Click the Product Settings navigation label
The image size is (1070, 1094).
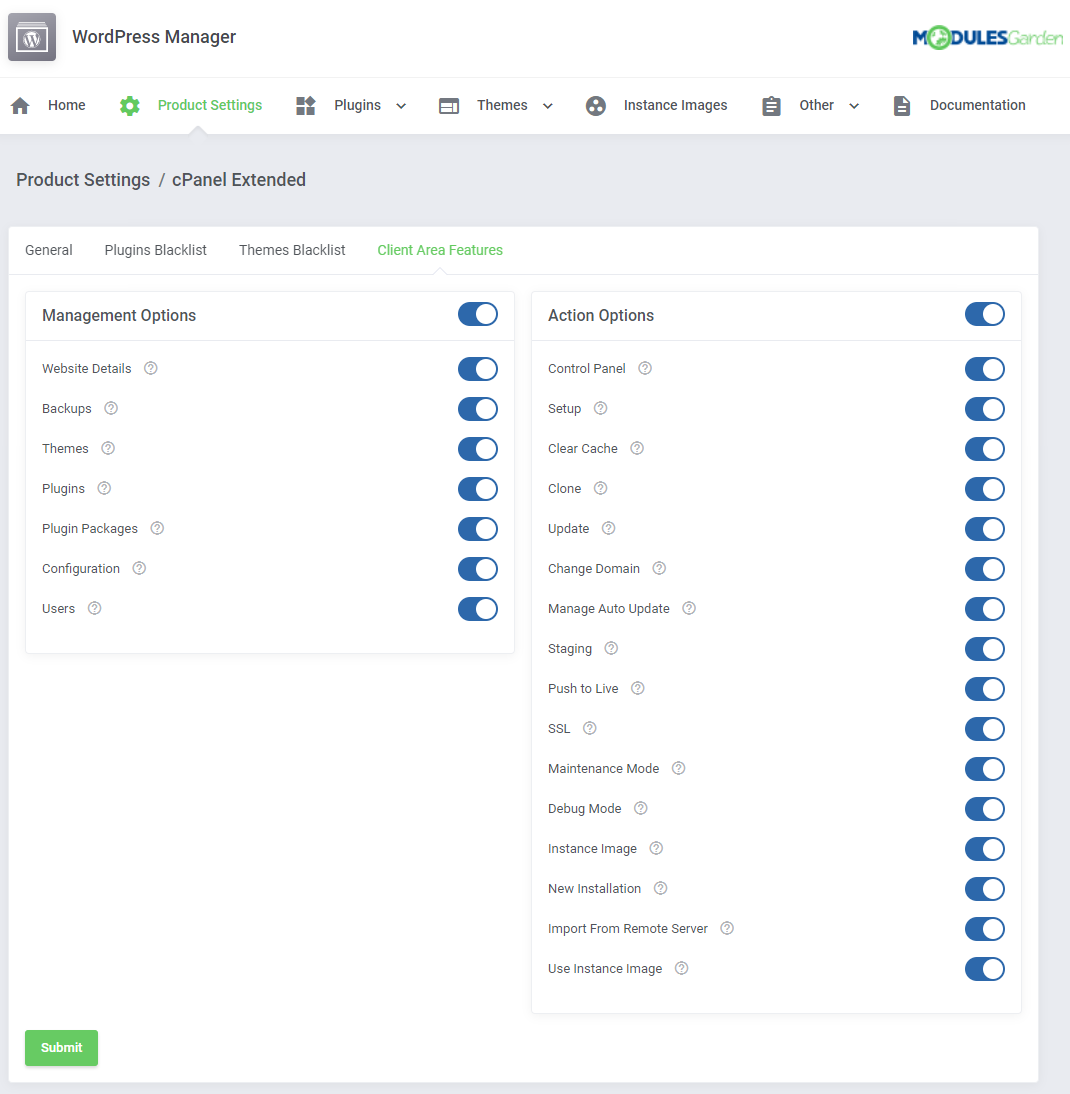click(x=210, y=105)
